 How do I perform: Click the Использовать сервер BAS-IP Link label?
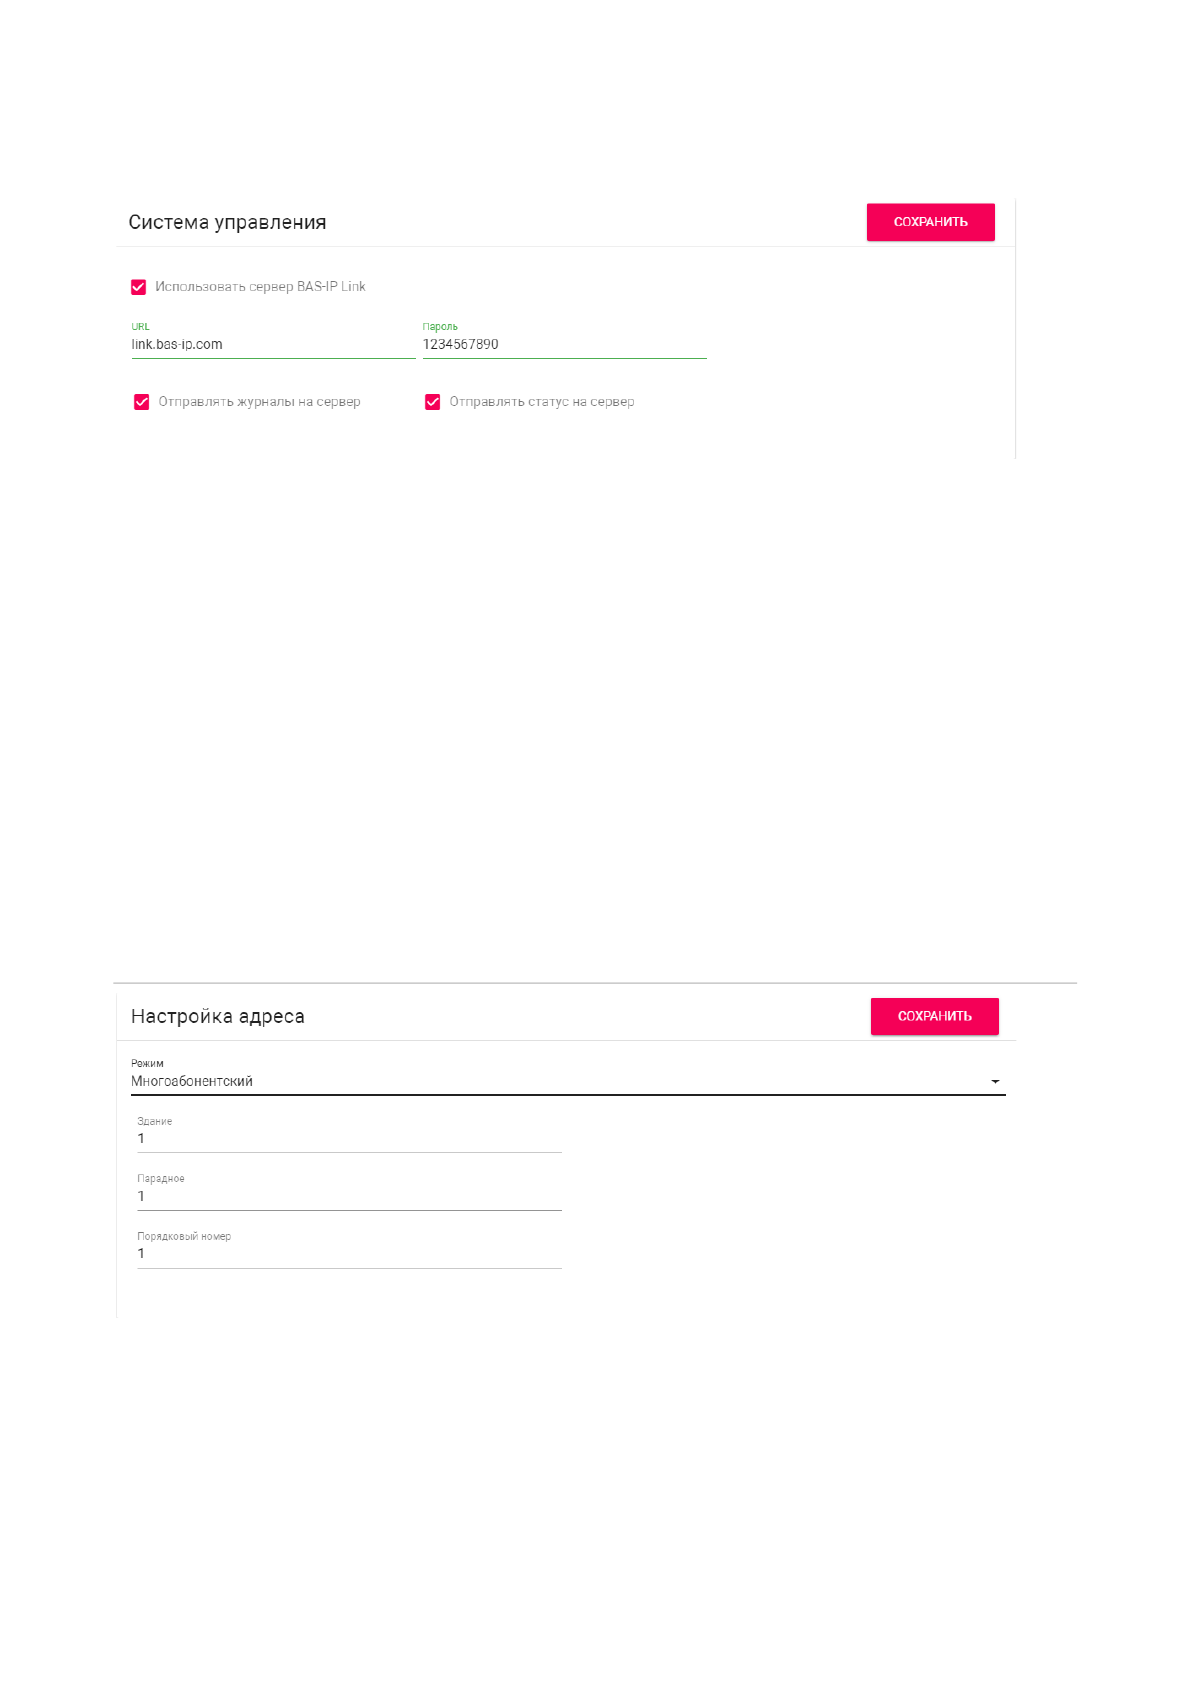(260, 287)
